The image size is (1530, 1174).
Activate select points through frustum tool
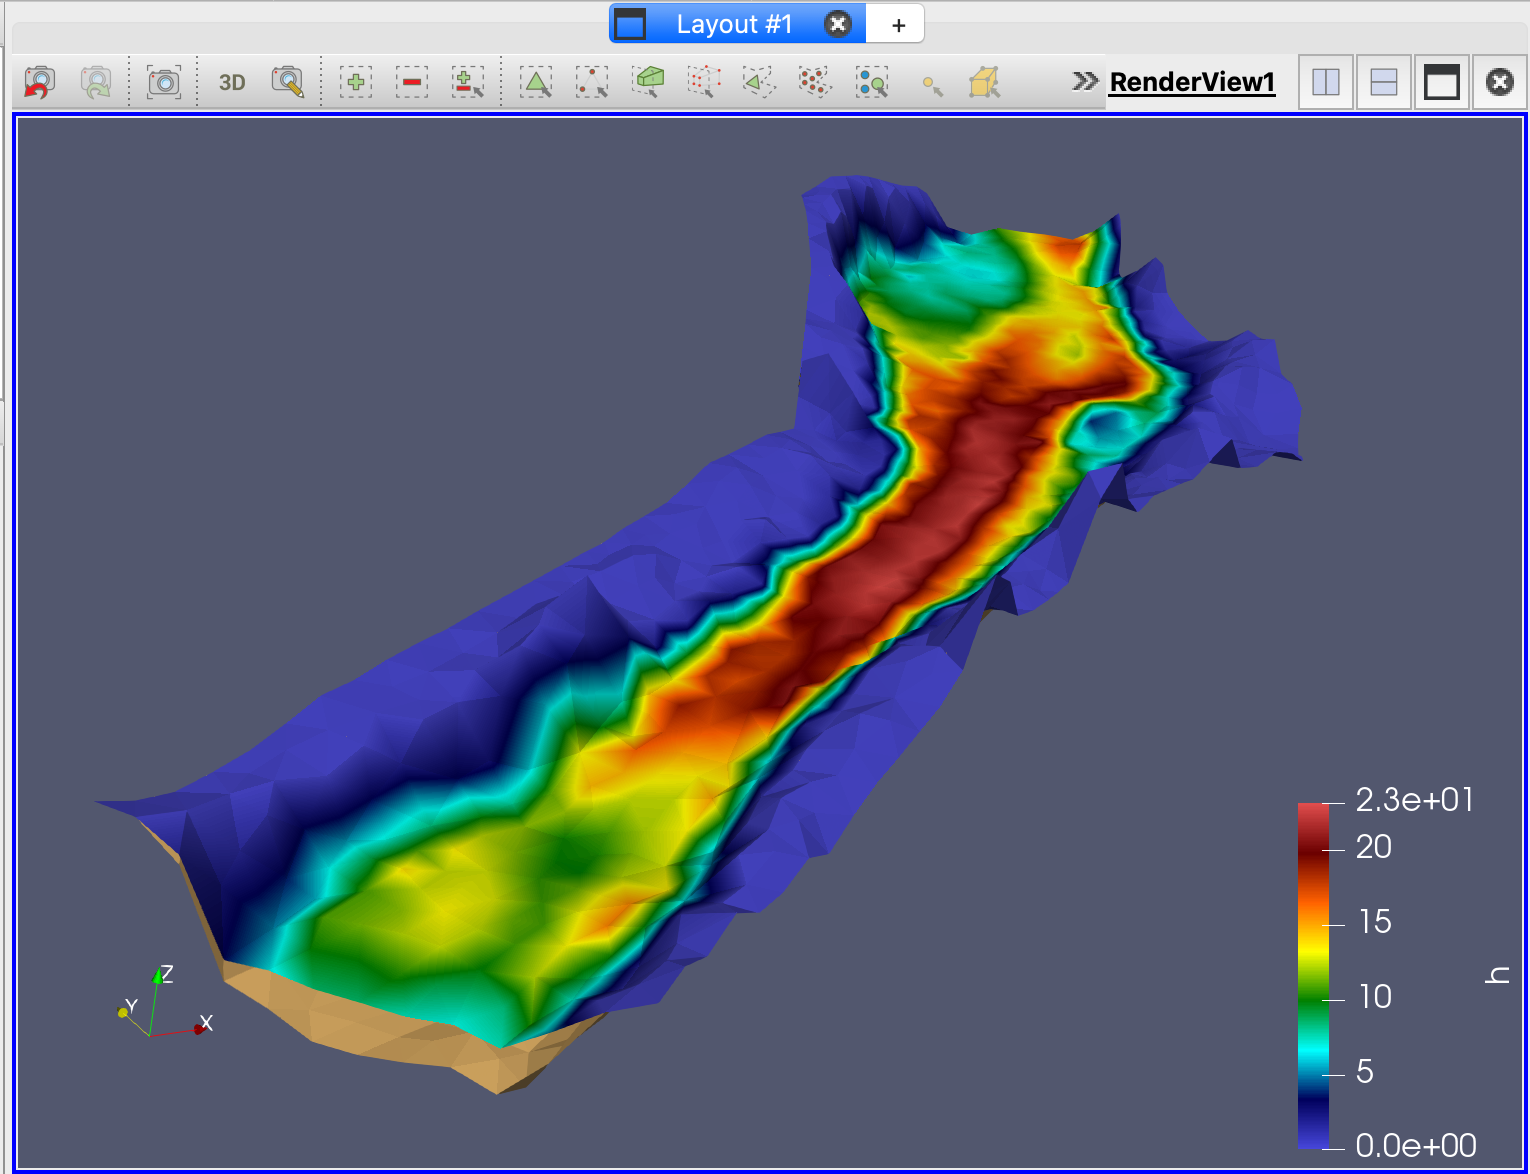(x=704, y=82)
